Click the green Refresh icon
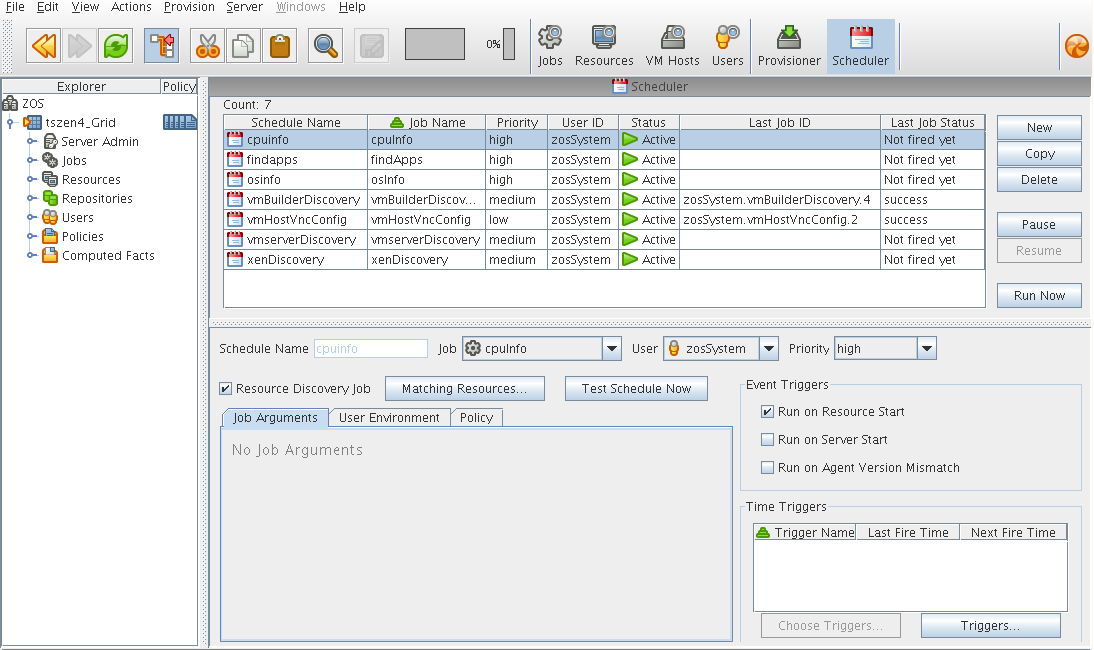 click(x=114, y=46)
